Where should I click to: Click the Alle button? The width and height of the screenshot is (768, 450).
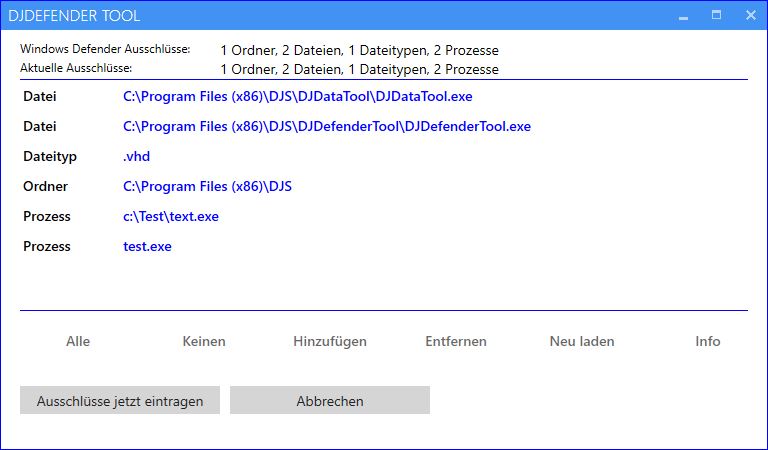pyautogui.click(x=78, y=341)
